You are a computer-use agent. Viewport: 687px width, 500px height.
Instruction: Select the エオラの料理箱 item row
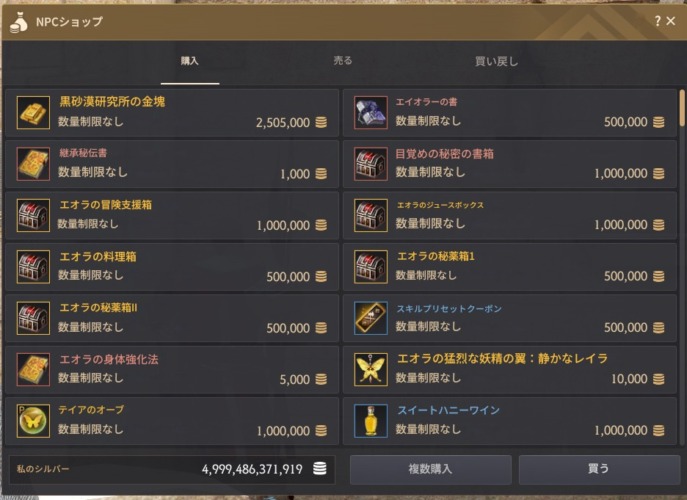[172, 267]
